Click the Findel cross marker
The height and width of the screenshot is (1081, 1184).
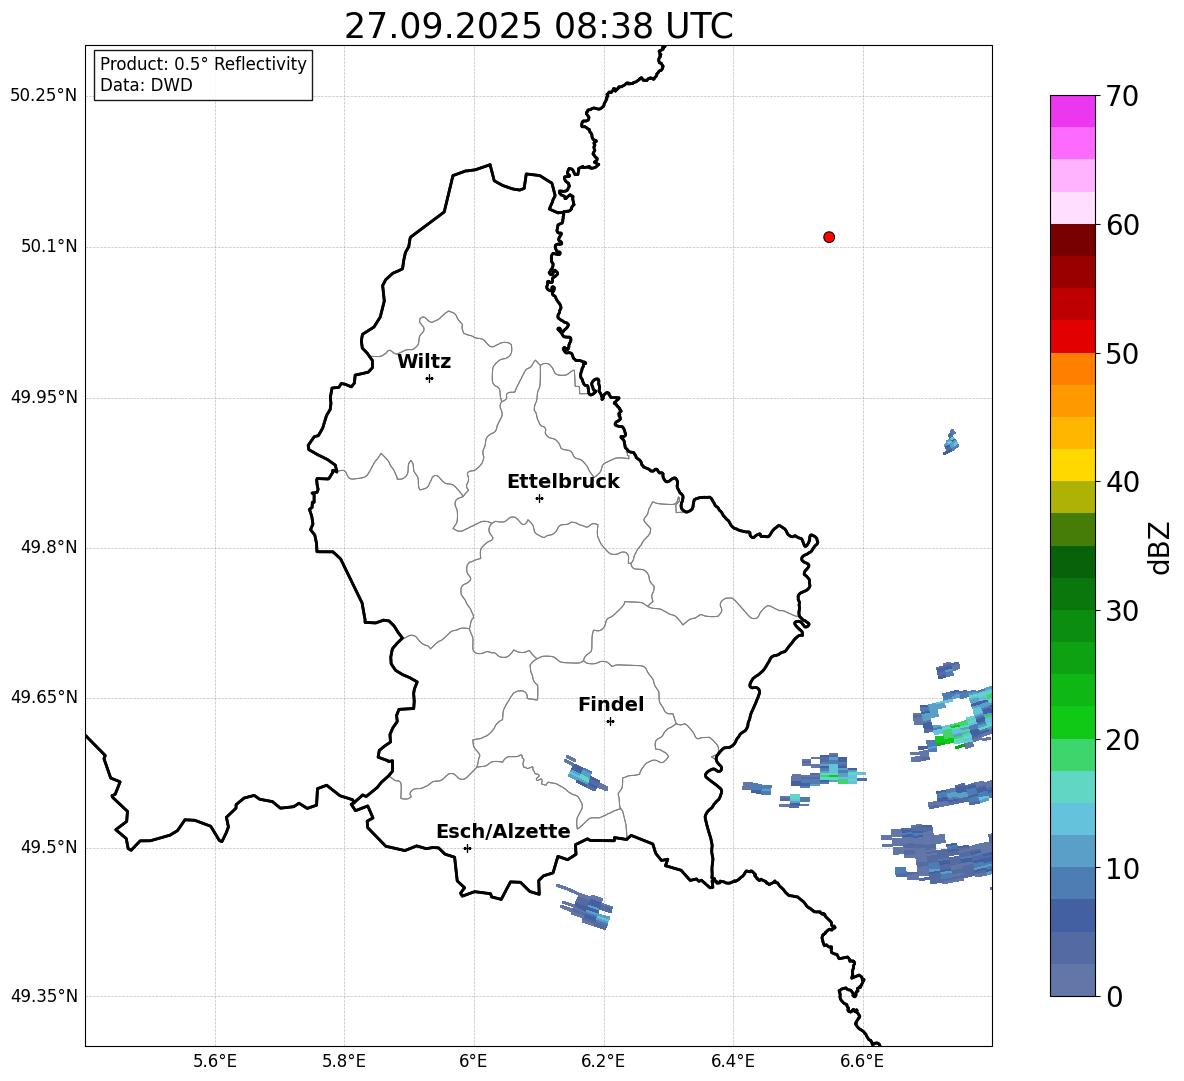tap(610, 722)
